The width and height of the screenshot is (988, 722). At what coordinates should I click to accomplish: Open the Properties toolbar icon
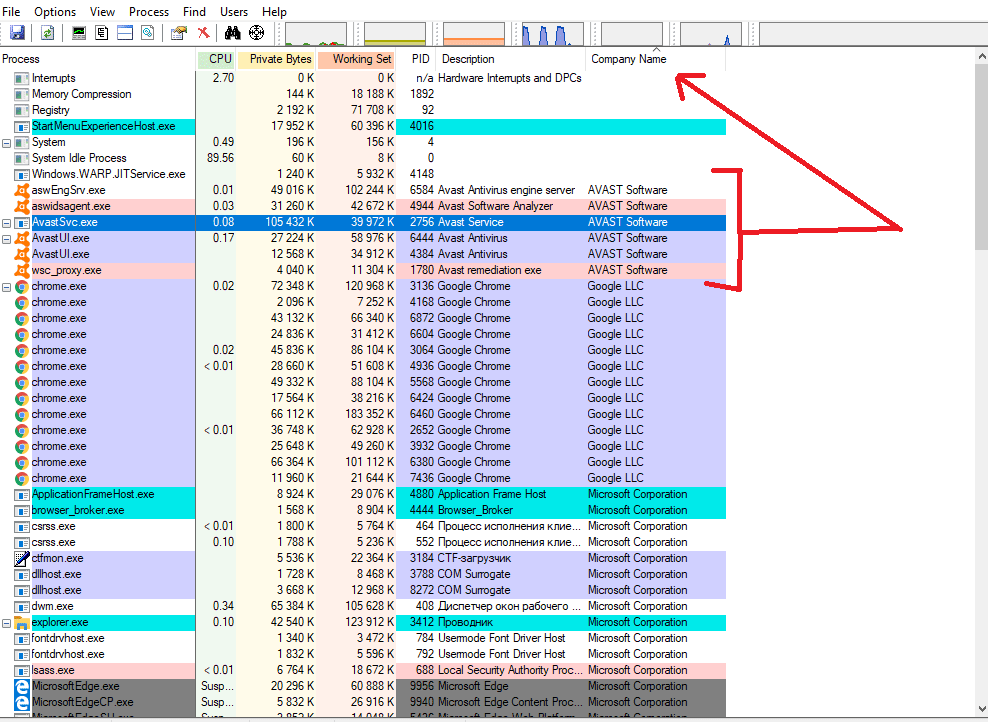(x=179, y=33)
